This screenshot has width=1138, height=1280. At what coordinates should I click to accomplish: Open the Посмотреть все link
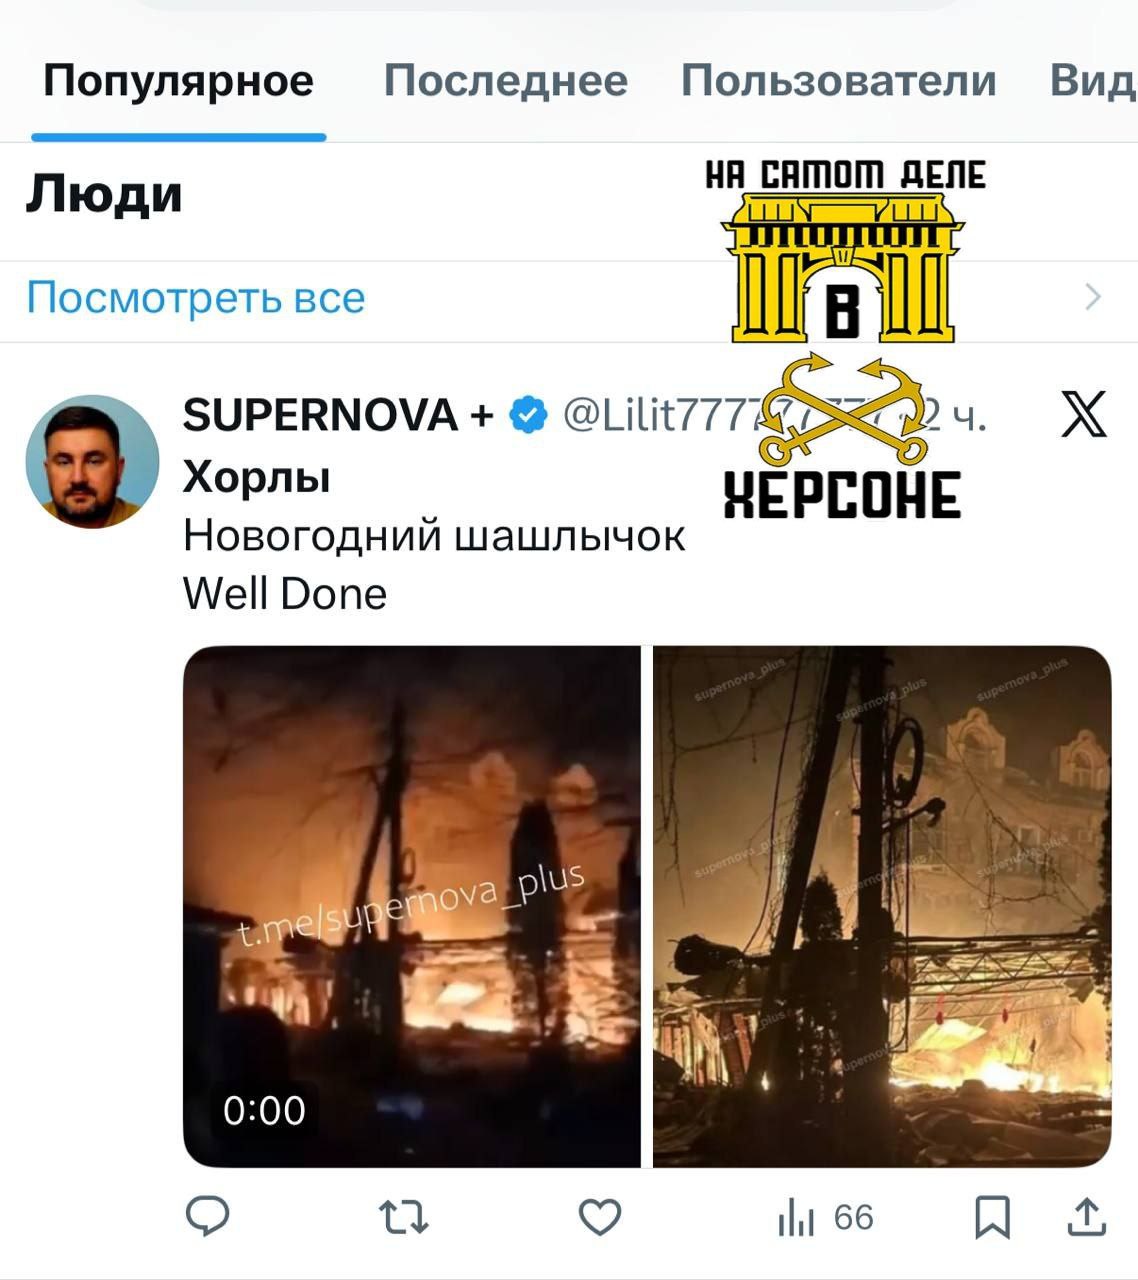pyautogui.click(x=196, y=297)
